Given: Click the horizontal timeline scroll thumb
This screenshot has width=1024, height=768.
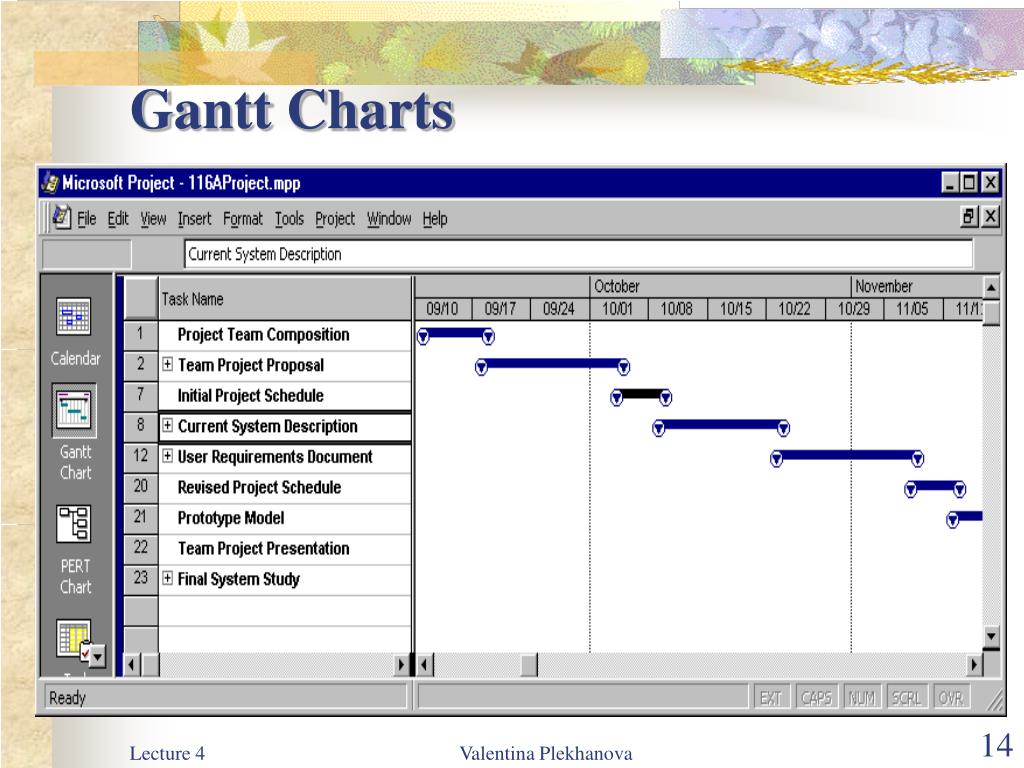Looking at the screenshot, I should [529, 665].
